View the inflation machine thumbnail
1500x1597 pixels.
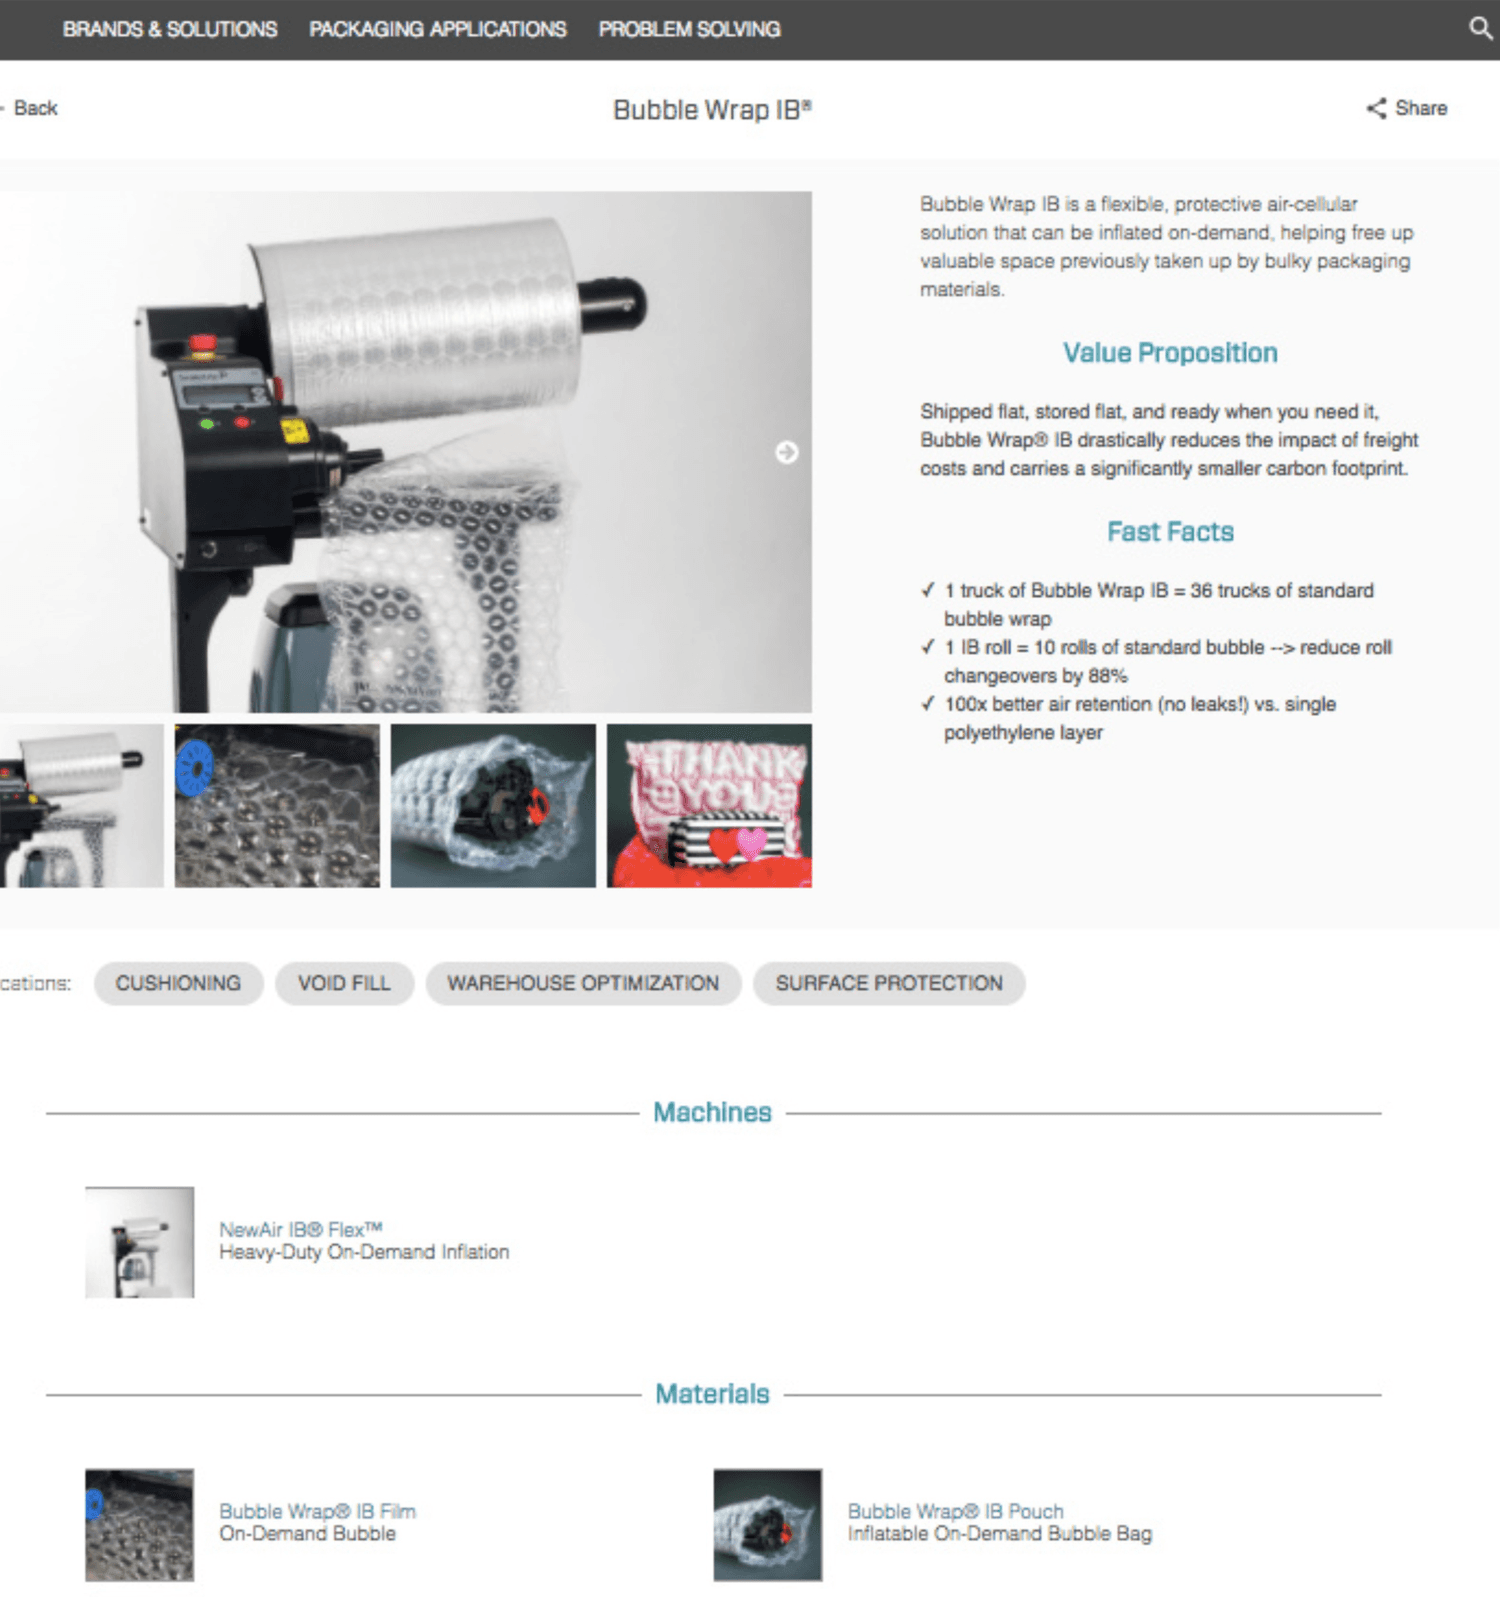[x=81, y=805]
